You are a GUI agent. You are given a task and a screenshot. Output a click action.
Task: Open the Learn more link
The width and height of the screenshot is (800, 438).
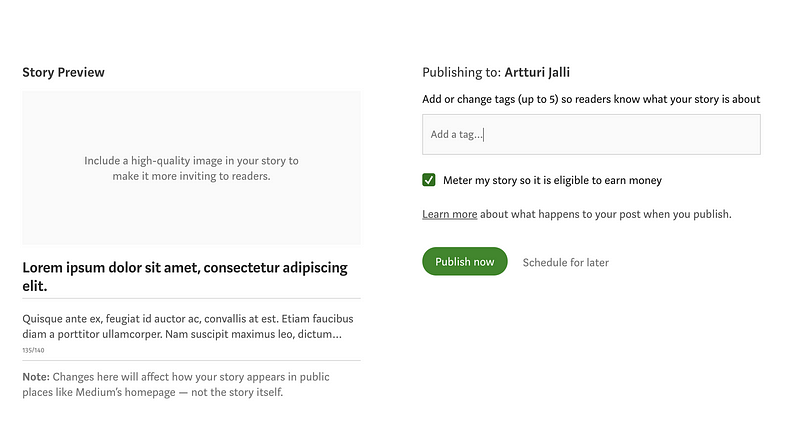coord(449,214)
